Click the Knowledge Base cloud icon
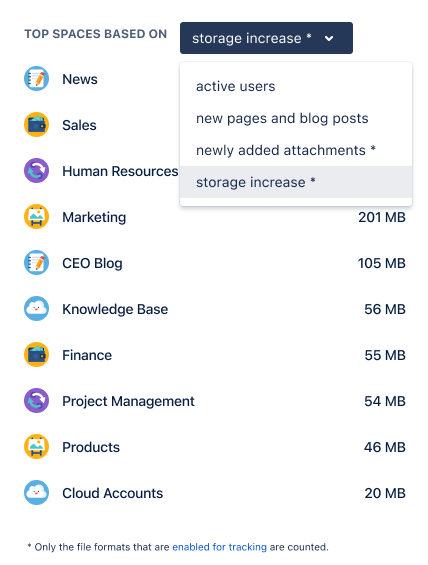The width and height of the screenshot is (428, 565). (x=36, y=308)
